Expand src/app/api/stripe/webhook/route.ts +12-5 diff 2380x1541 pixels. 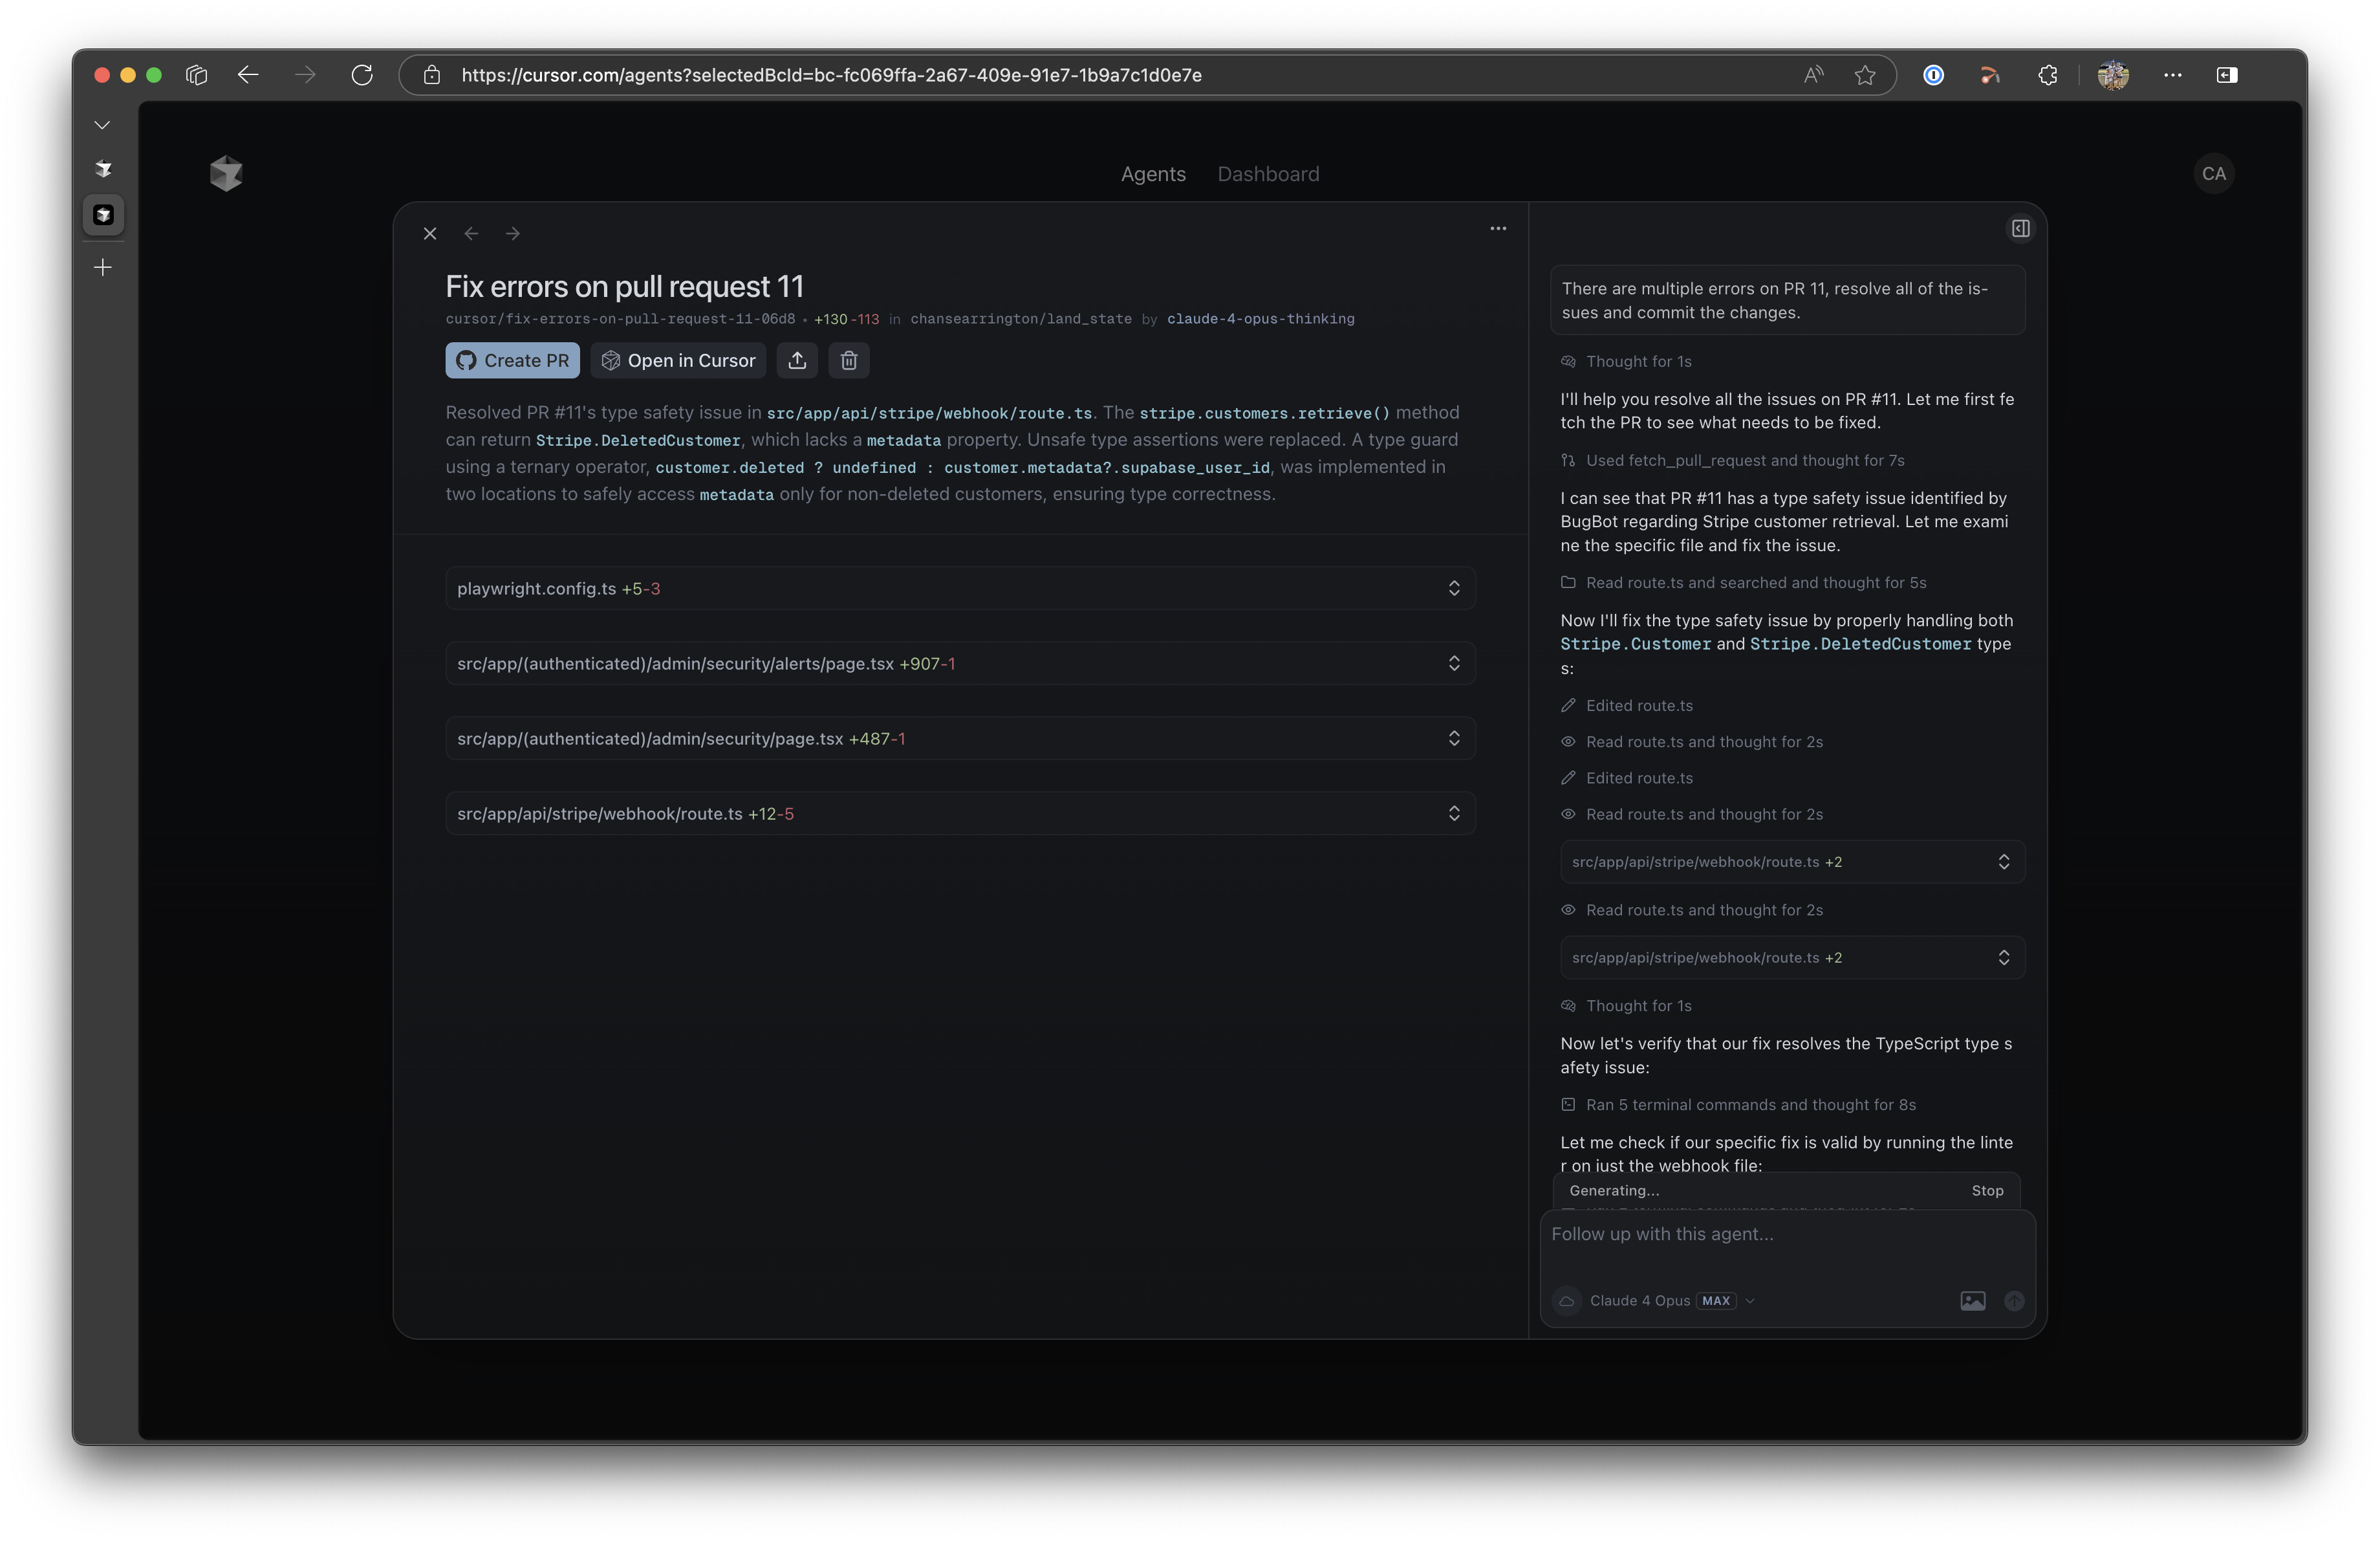(x=960, y=814)
